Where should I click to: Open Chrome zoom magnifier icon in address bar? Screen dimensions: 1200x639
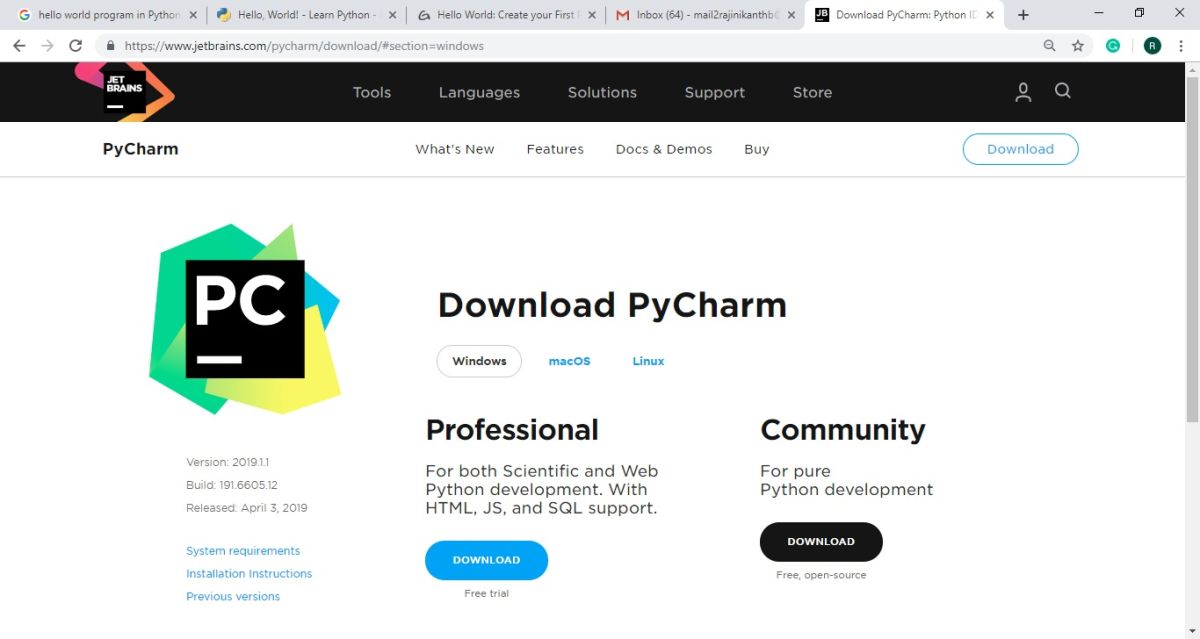pos(1049,46)
